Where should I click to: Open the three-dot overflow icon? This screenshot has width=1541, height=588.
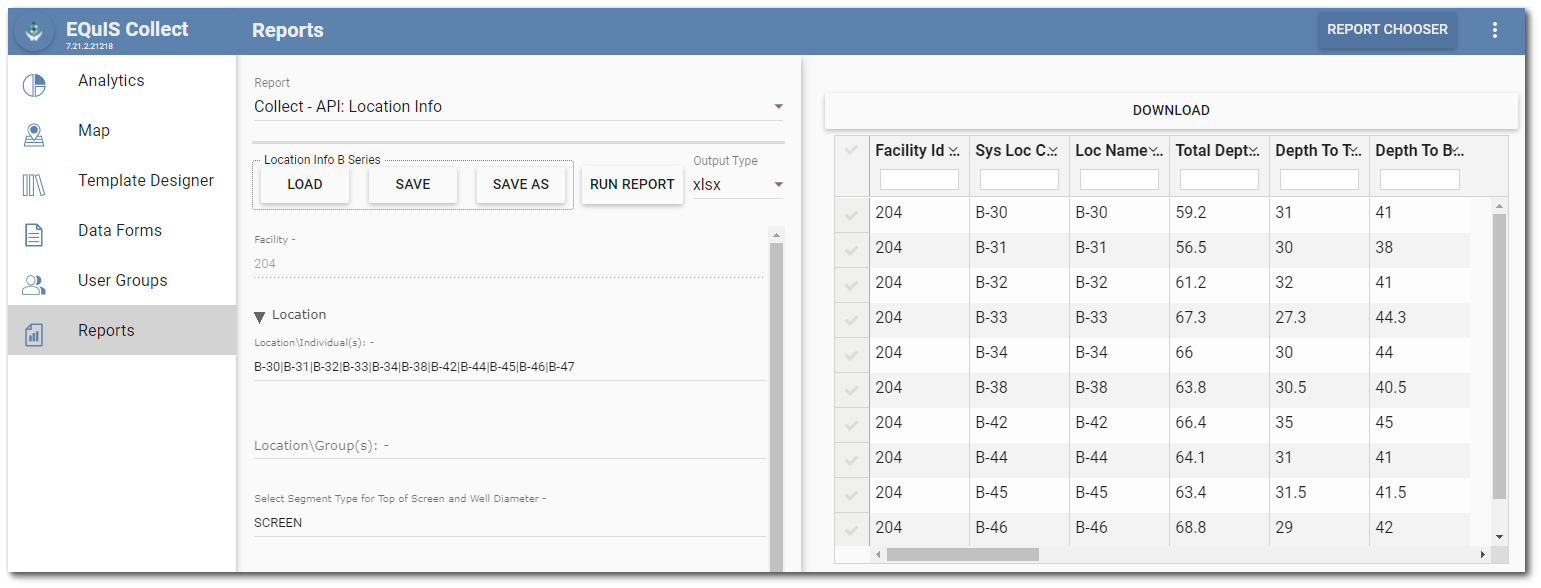[x=1495, y=30]
